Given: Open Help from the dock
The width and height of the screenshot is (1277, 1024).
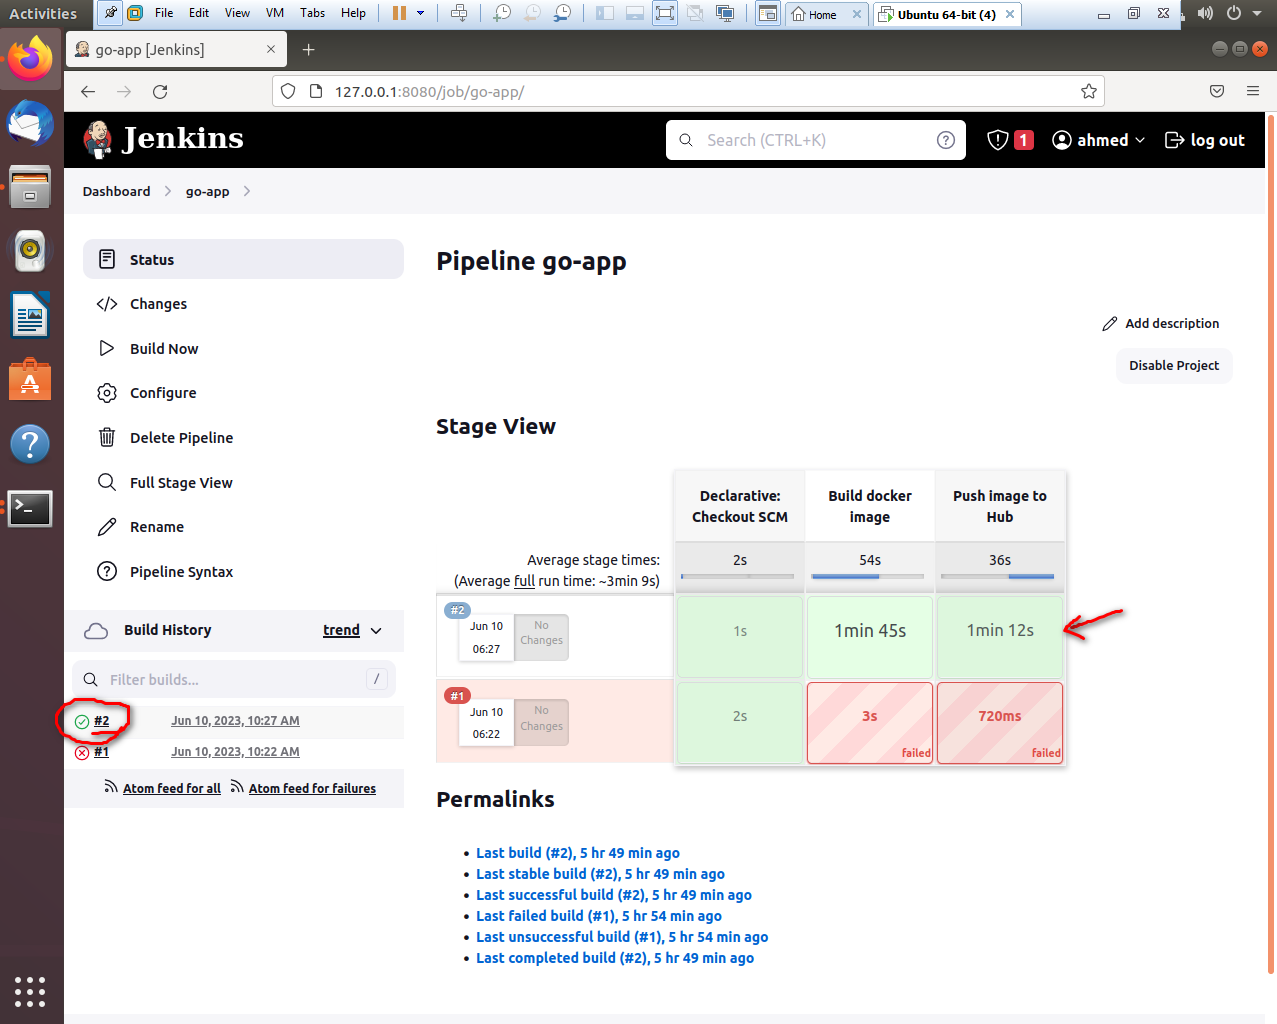Looking at the screenshot, I should (30, 444).
